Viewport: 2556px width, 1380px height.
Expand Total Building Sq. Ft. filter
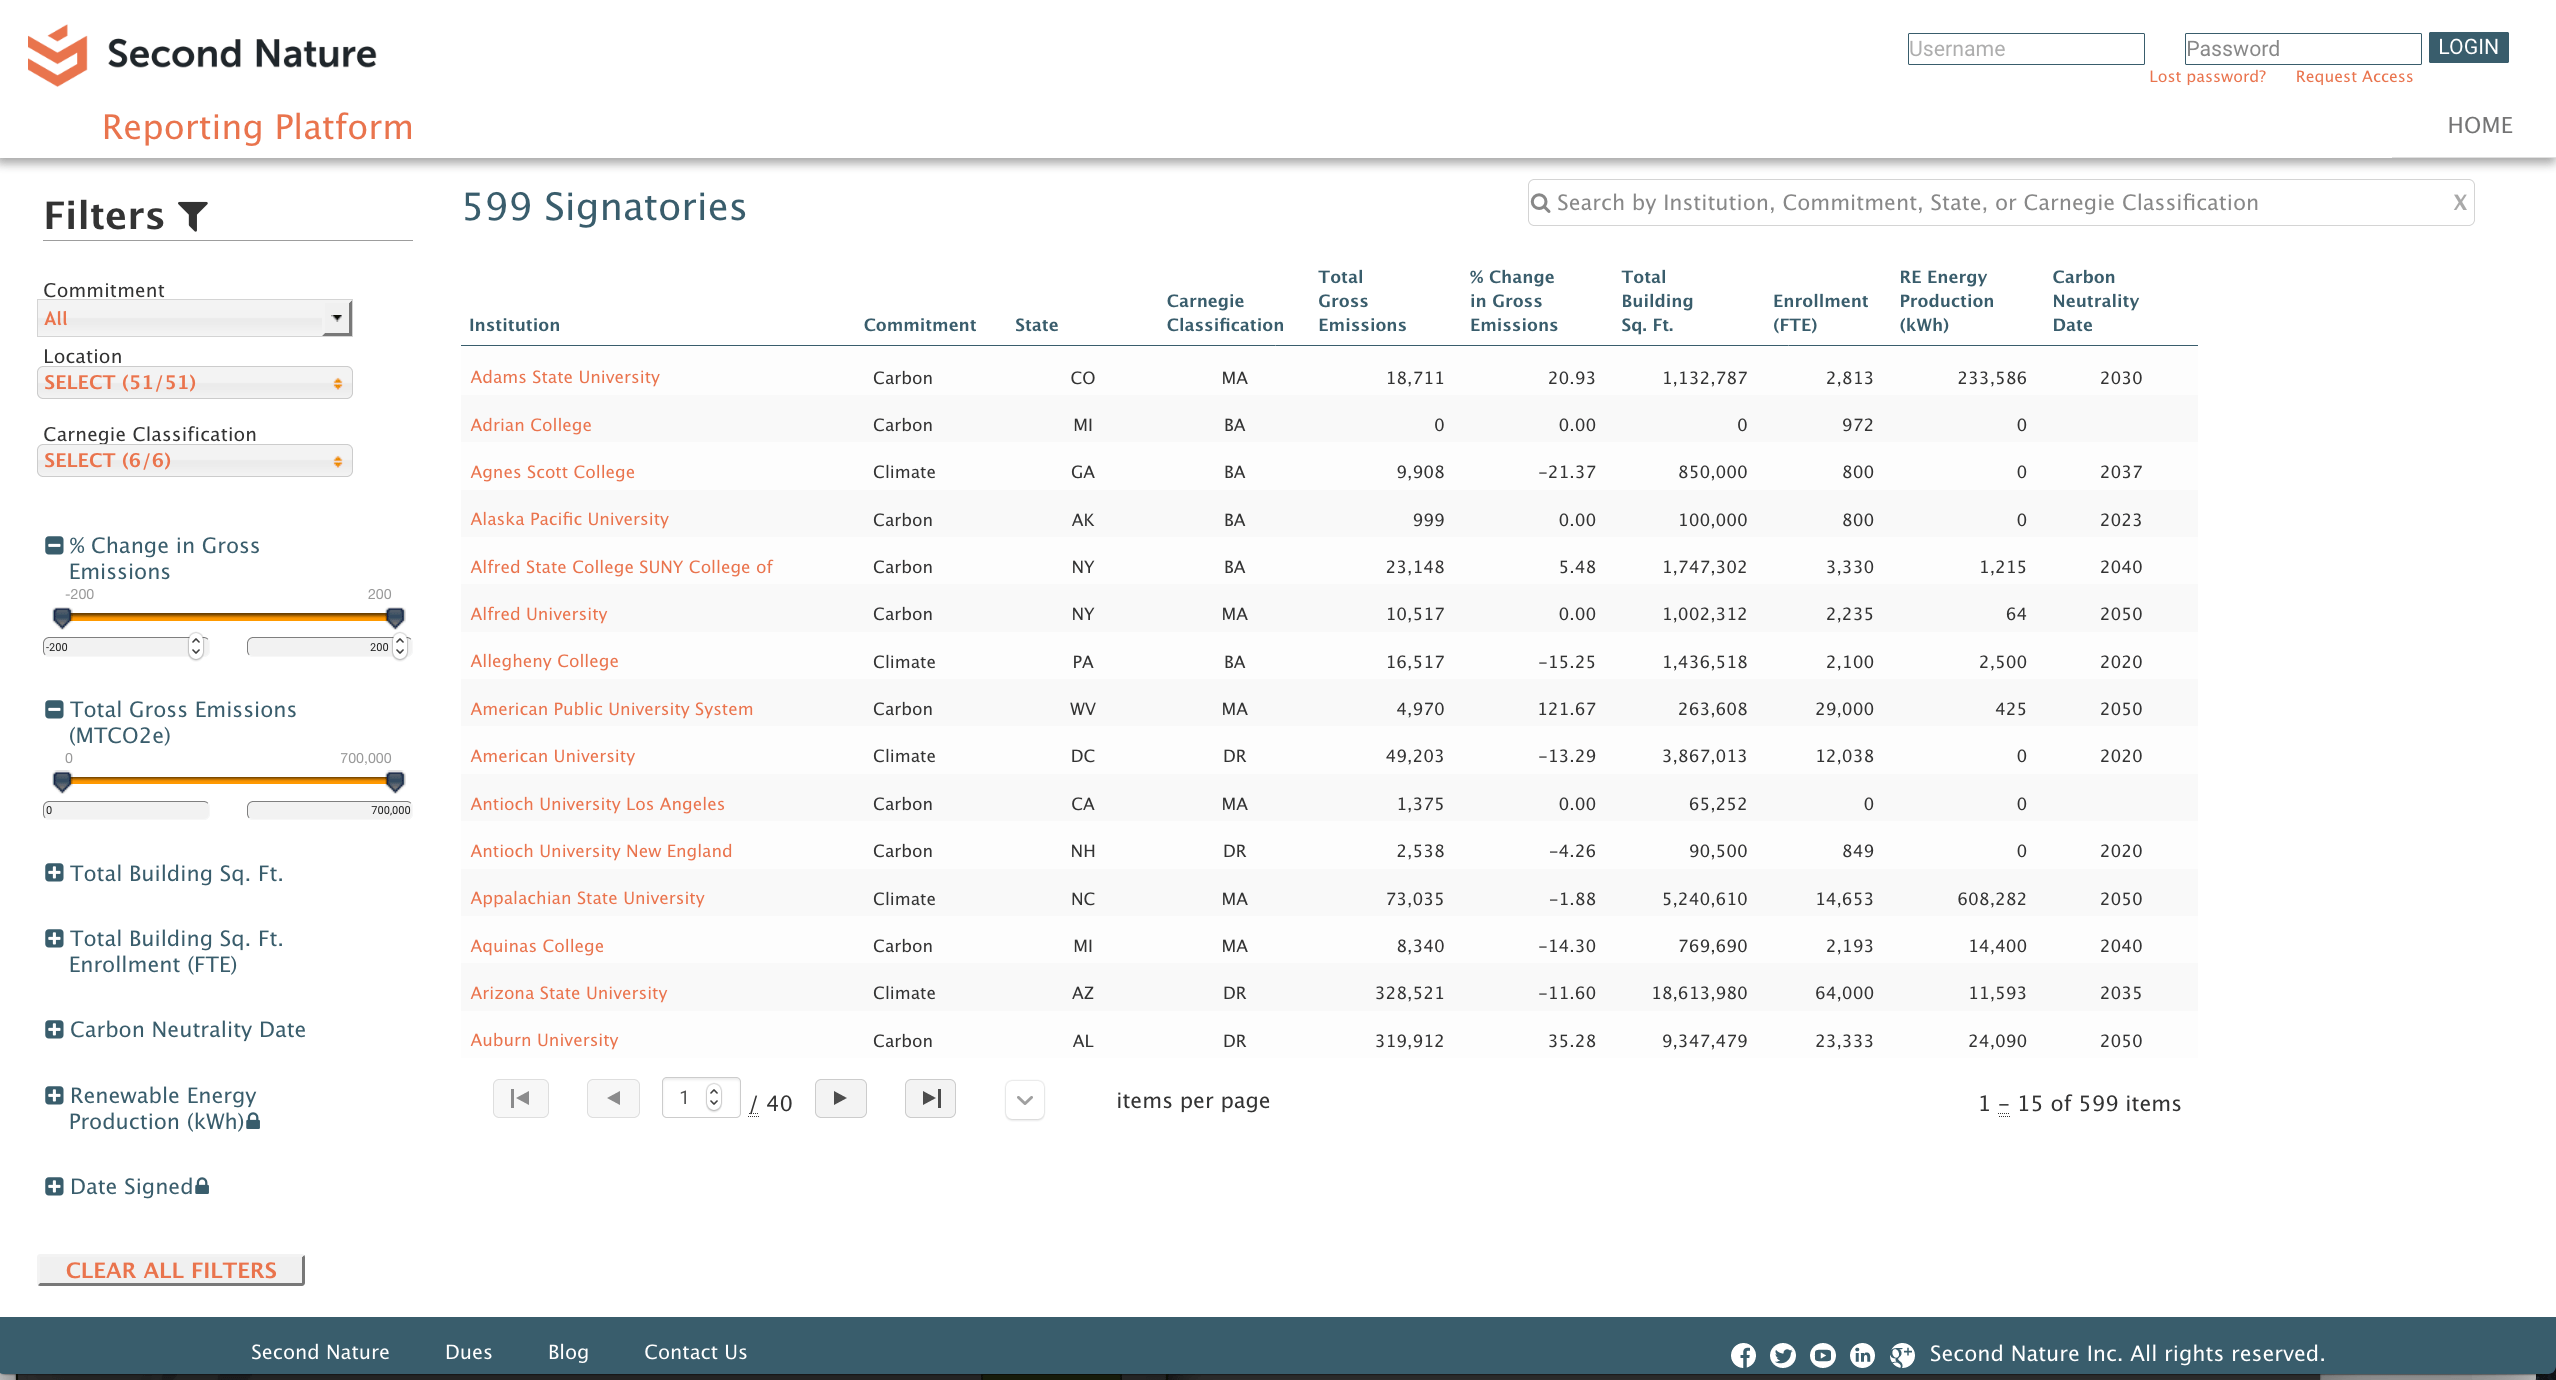(x=54, y=873)
